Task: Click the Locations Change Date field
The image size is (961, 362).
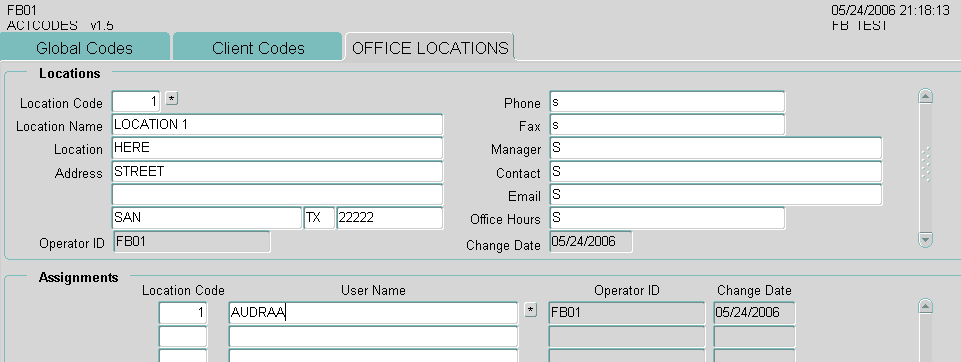Action: coord(591,241)
